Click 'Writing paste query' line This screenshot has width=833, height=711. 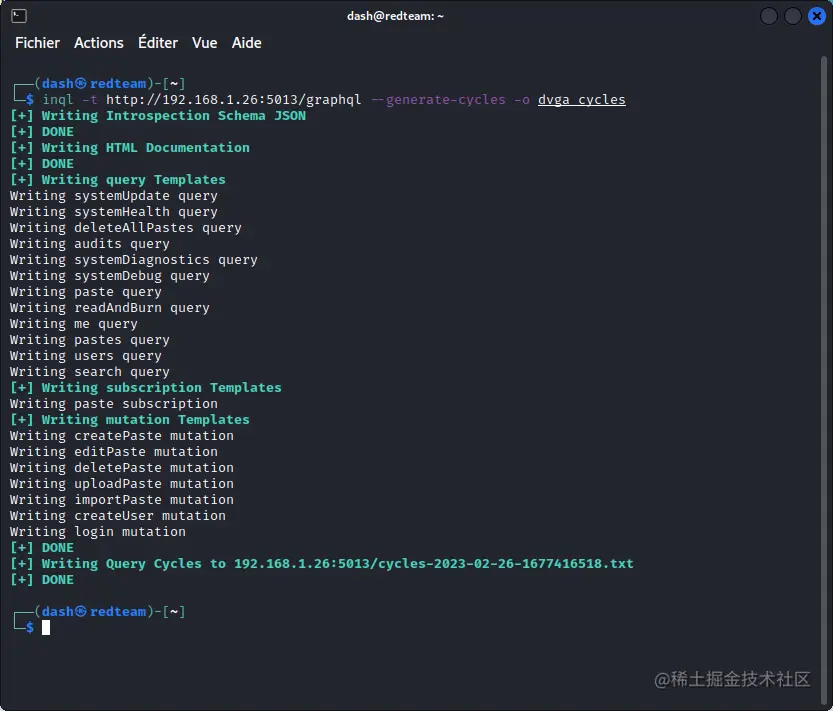[86, 292]
